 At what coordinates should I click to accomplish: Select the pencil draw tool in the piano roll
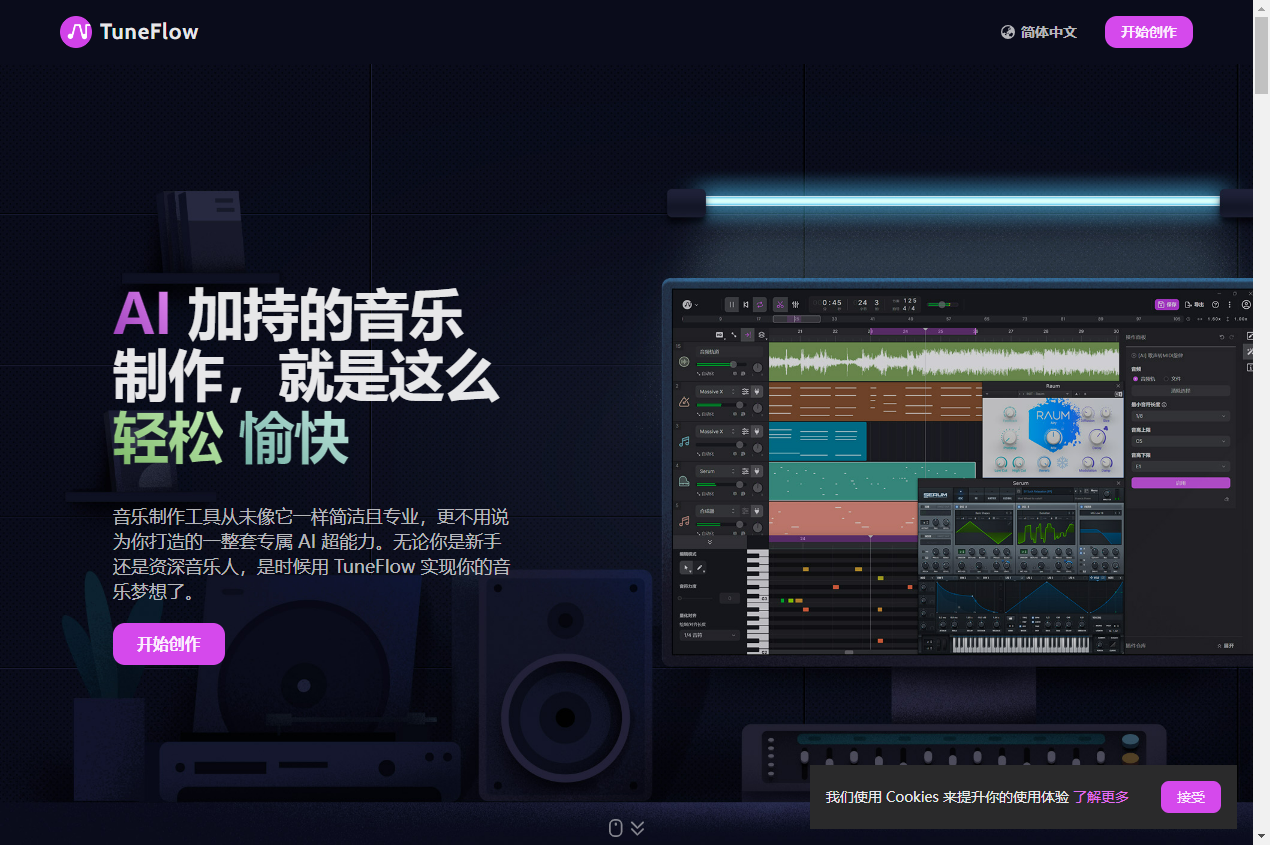tap(700, 568)
